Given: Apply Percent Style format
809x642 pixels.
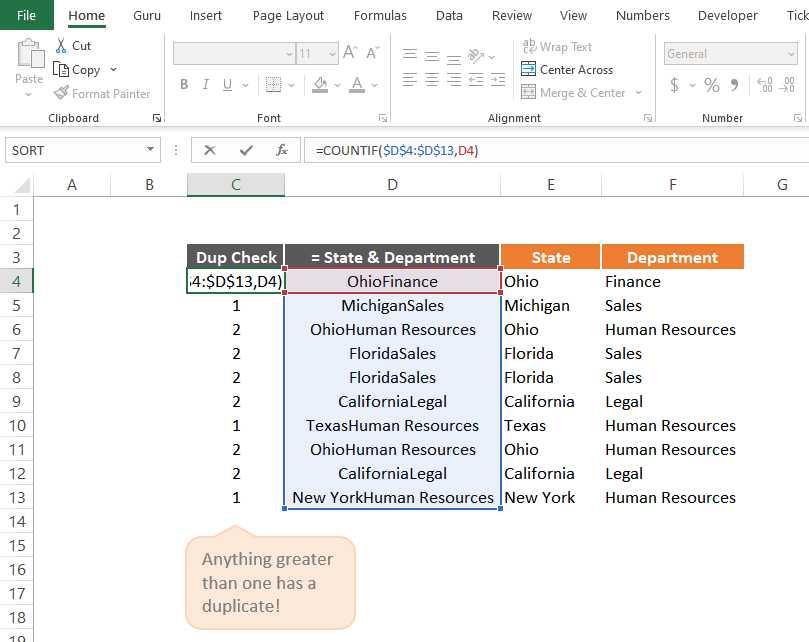Looking at the screenshot, I should [x=712, y=85].
